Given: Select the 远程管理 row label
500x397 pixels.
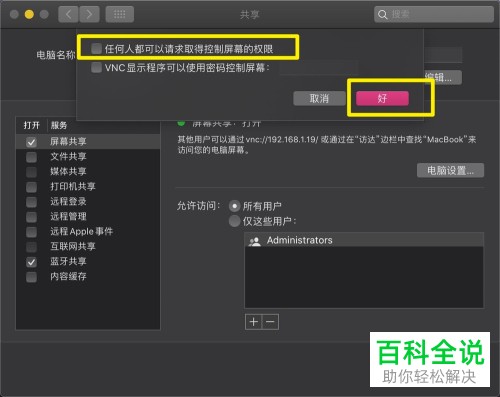Looking at the screenshot, I should [68, 216].
